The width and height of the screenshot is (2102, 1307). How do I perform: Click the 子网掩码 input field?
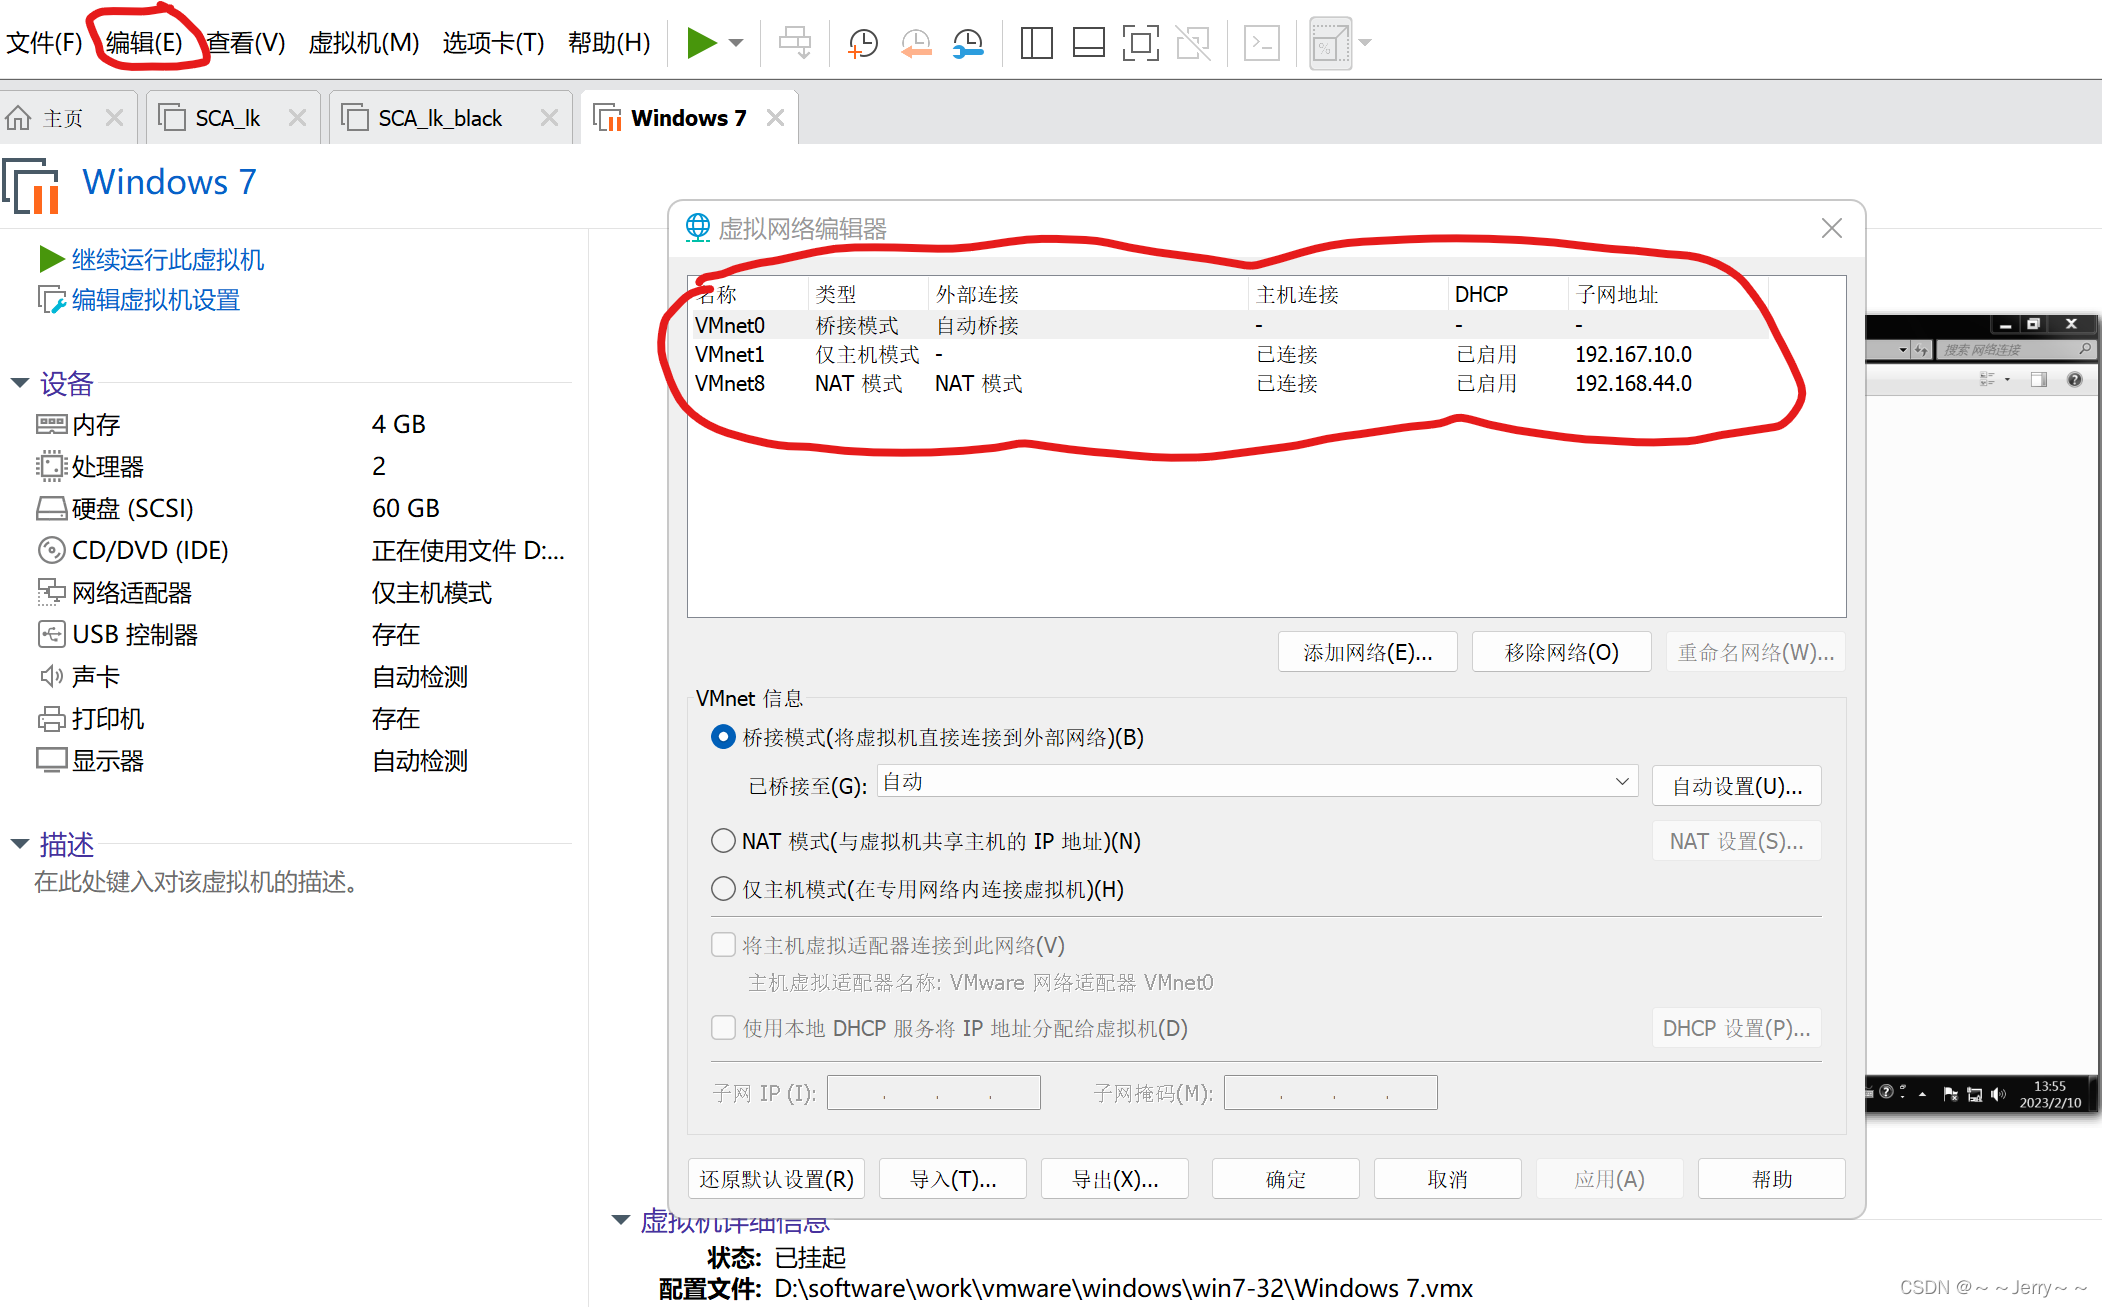pos(1331,1093)
